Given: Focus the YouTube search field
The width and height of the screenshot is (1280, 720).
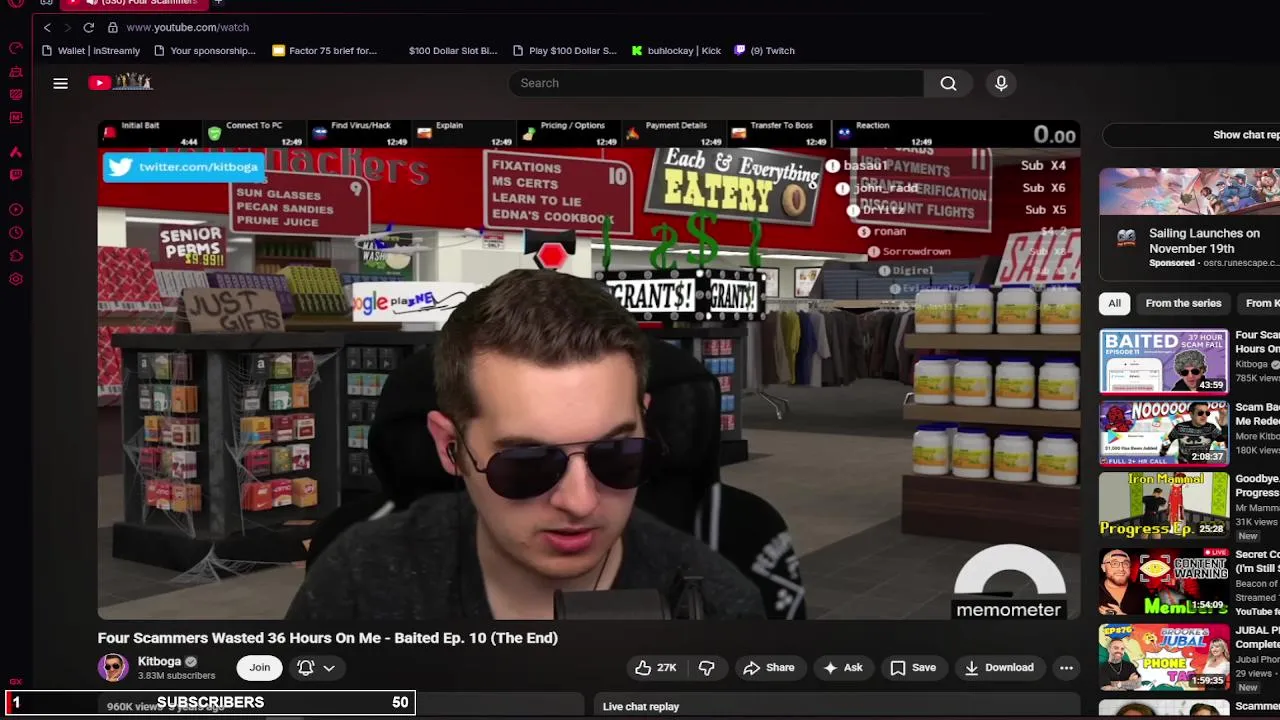Looking at the screenshot, I should tap(715, 83).
